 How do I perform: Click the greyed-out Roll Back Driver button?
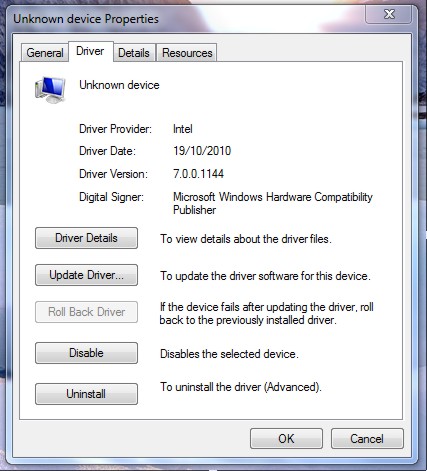pos(86,312)
